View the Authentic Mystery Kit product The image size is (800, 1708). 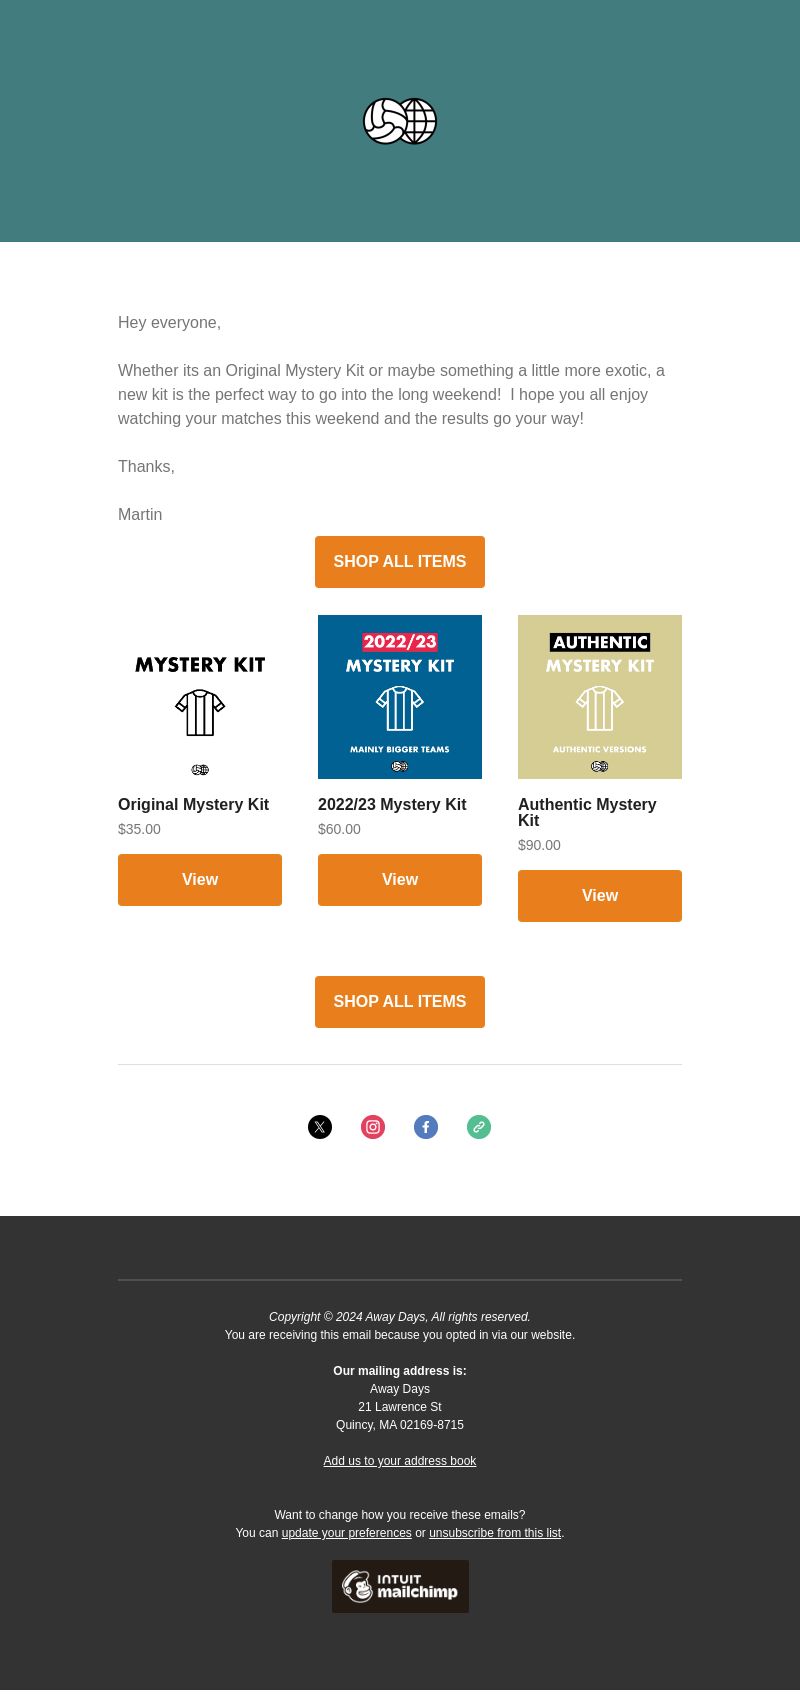(x=600, y=896)
